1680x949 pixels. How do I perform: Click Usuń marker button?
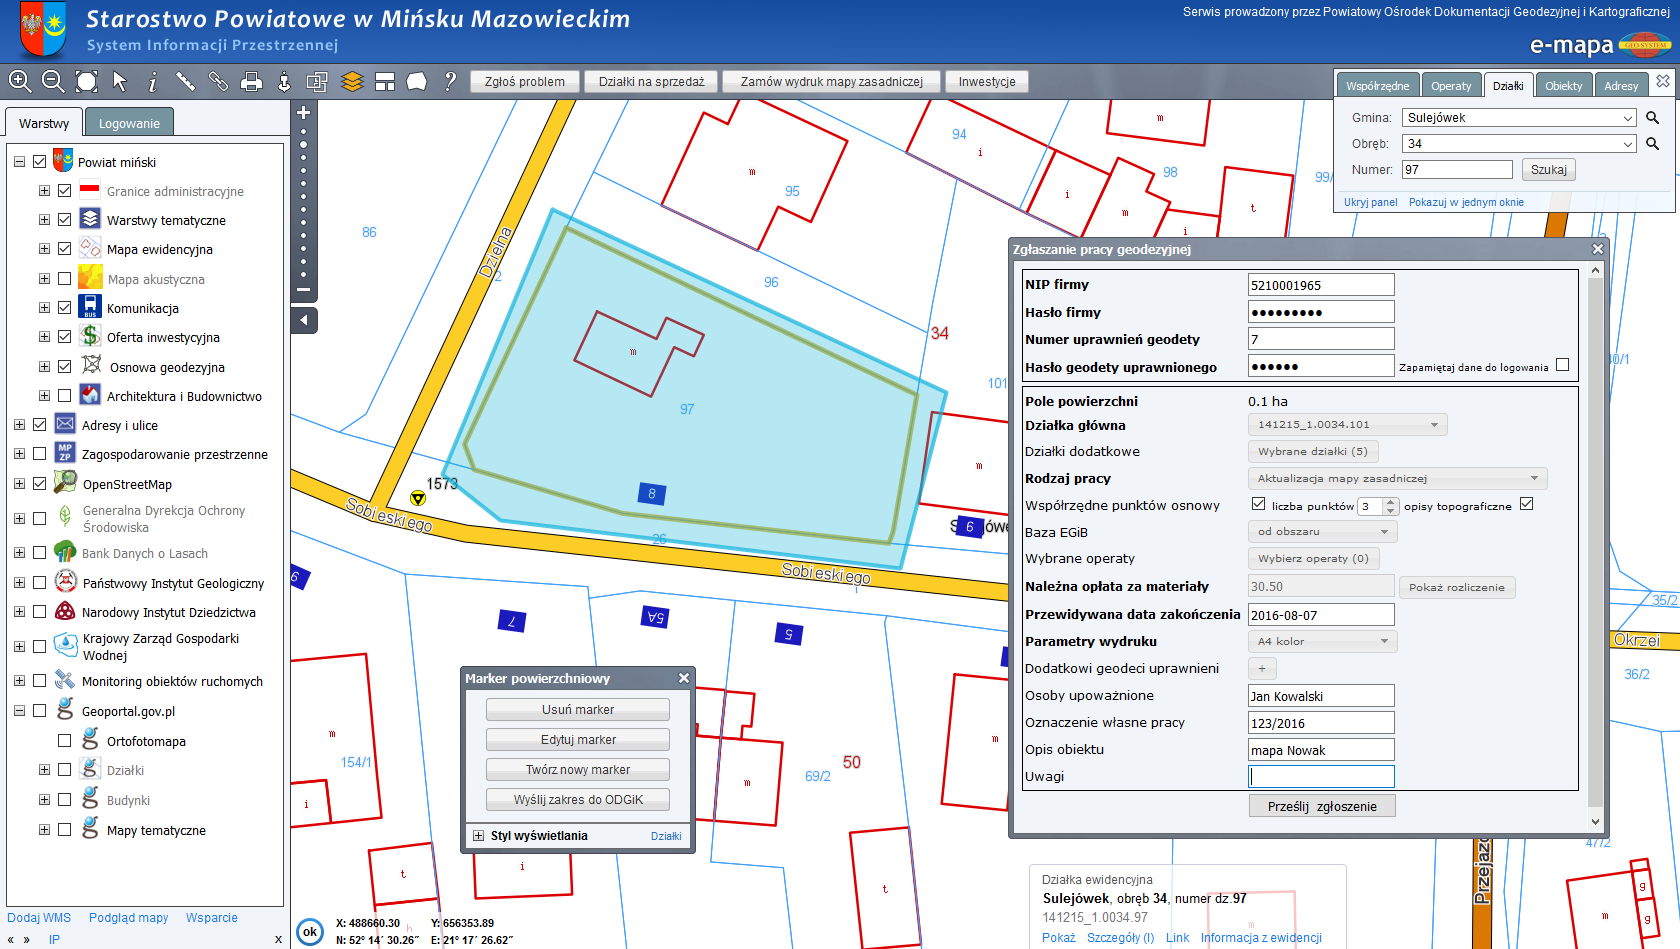[578, 709]
